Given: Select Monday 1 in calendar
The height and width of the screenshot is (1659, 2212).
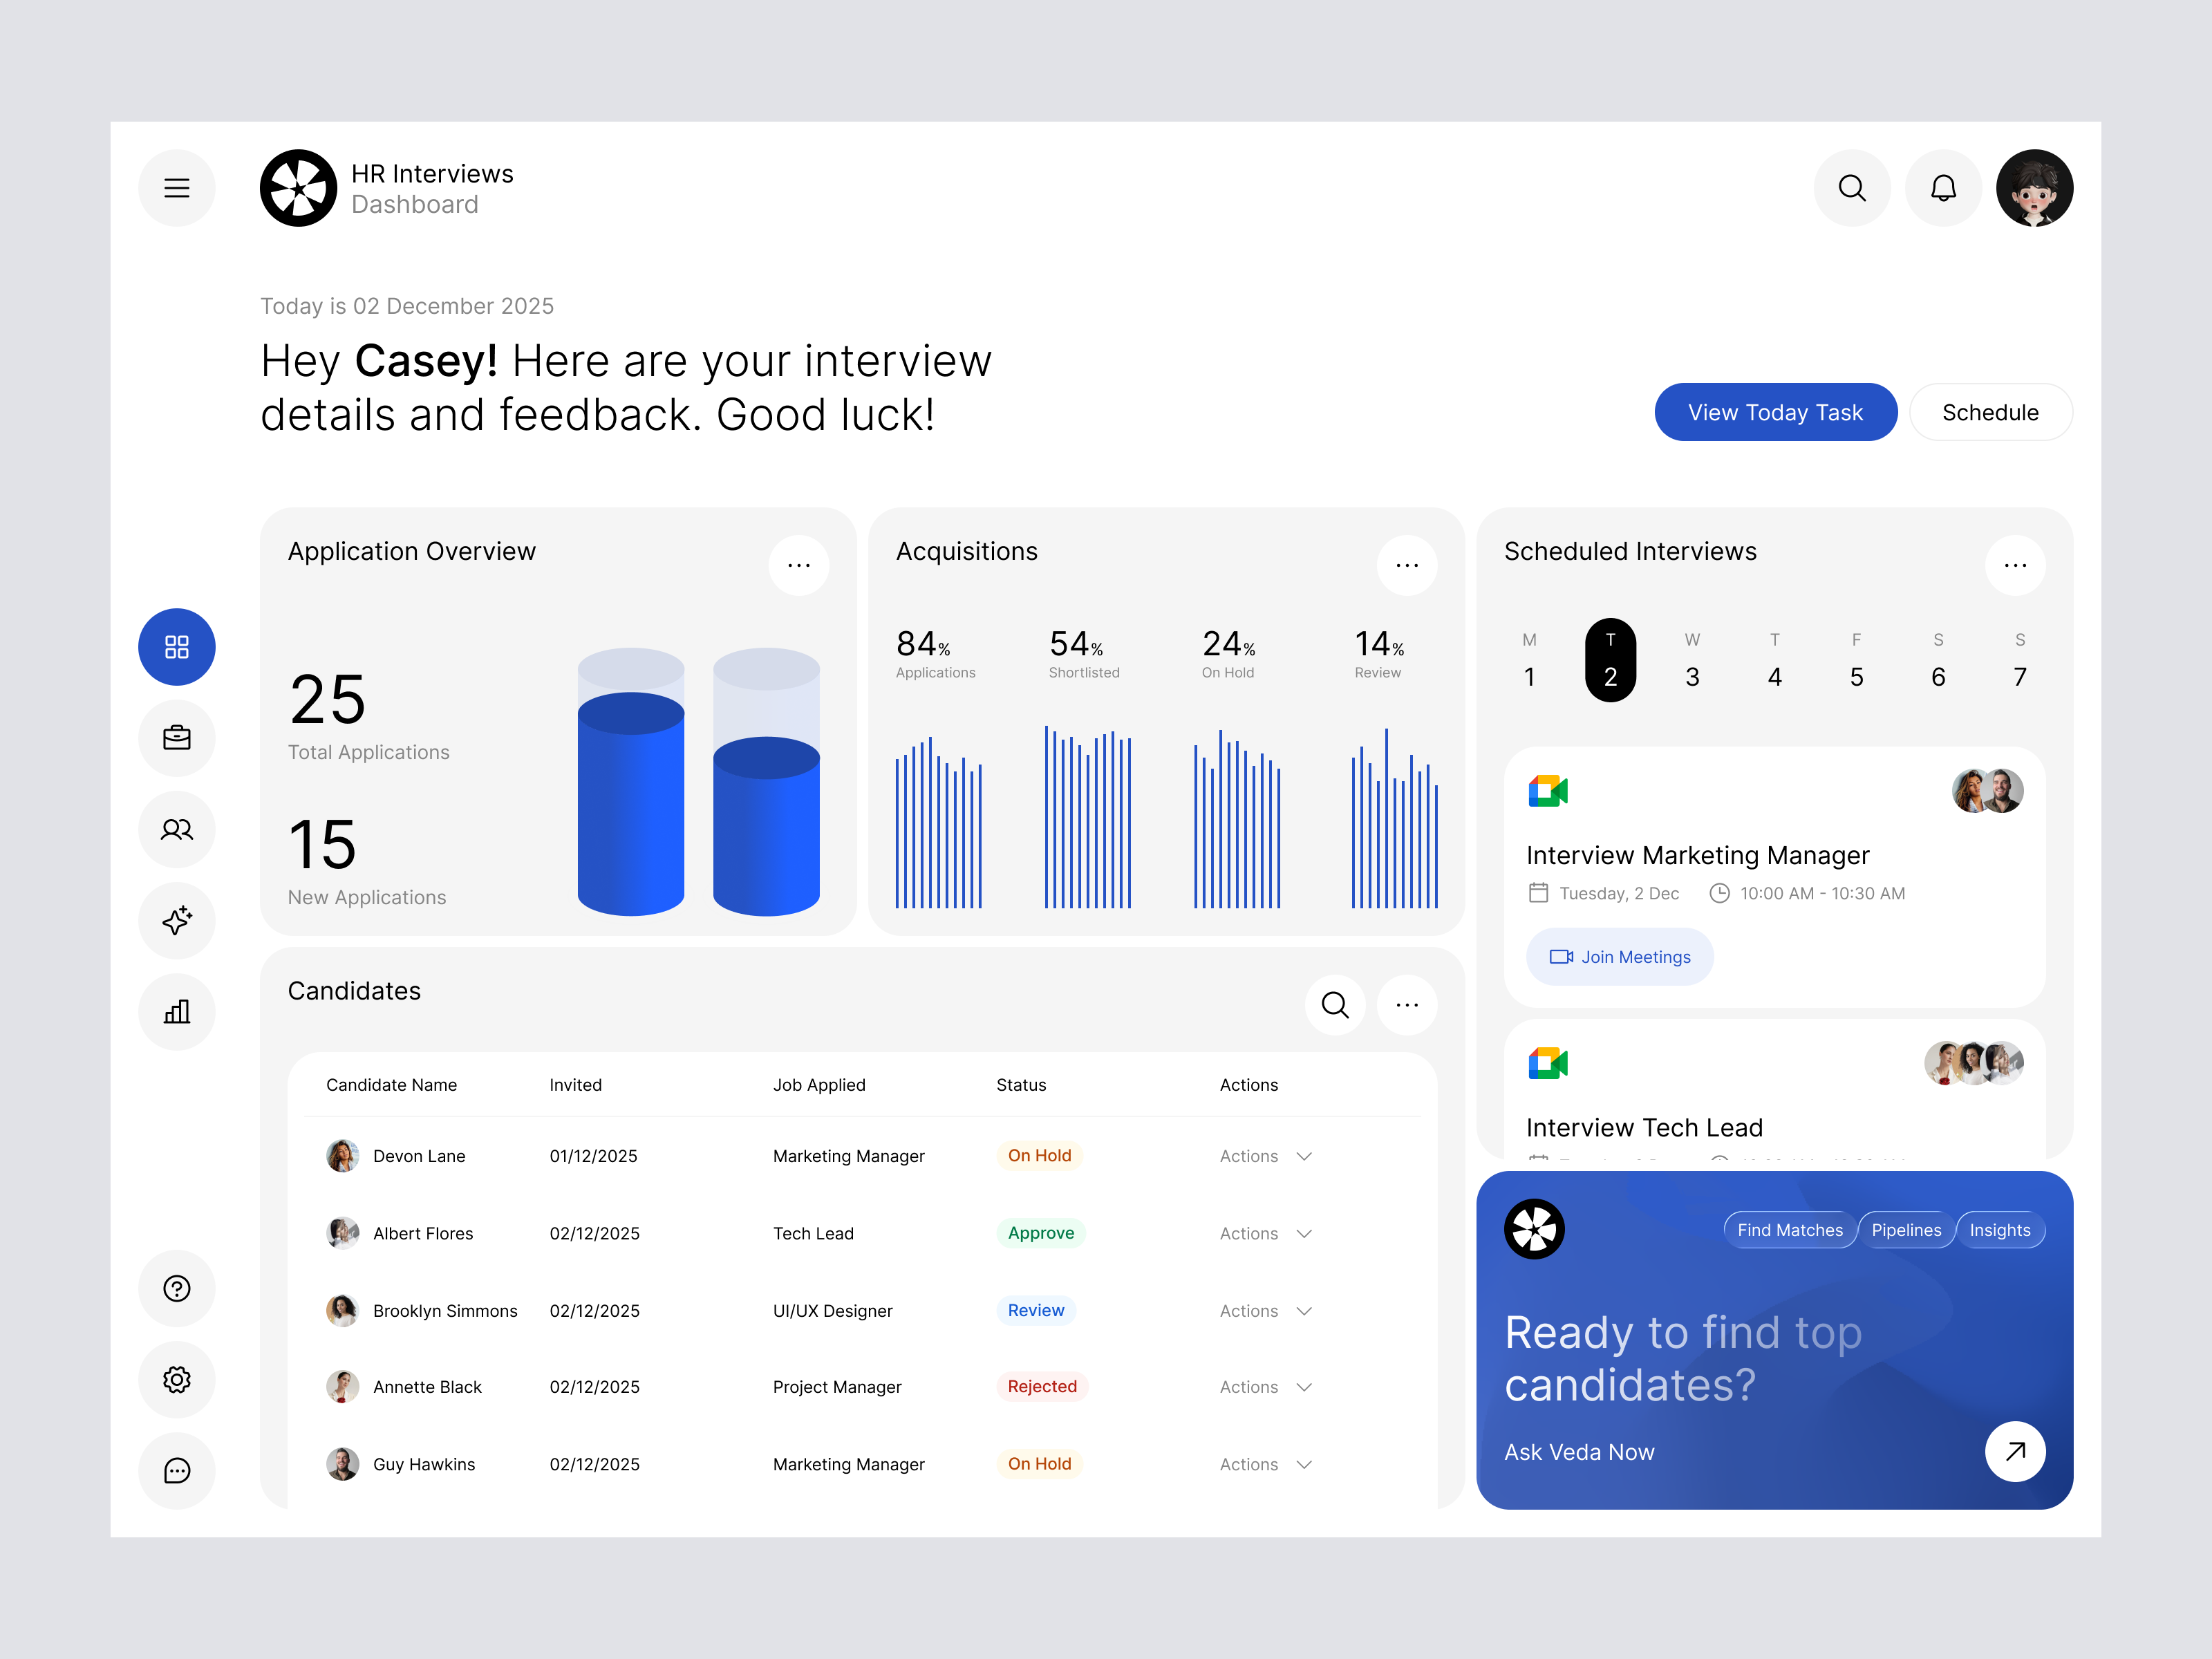Looking at the screenshot, I should point(1529,660).
